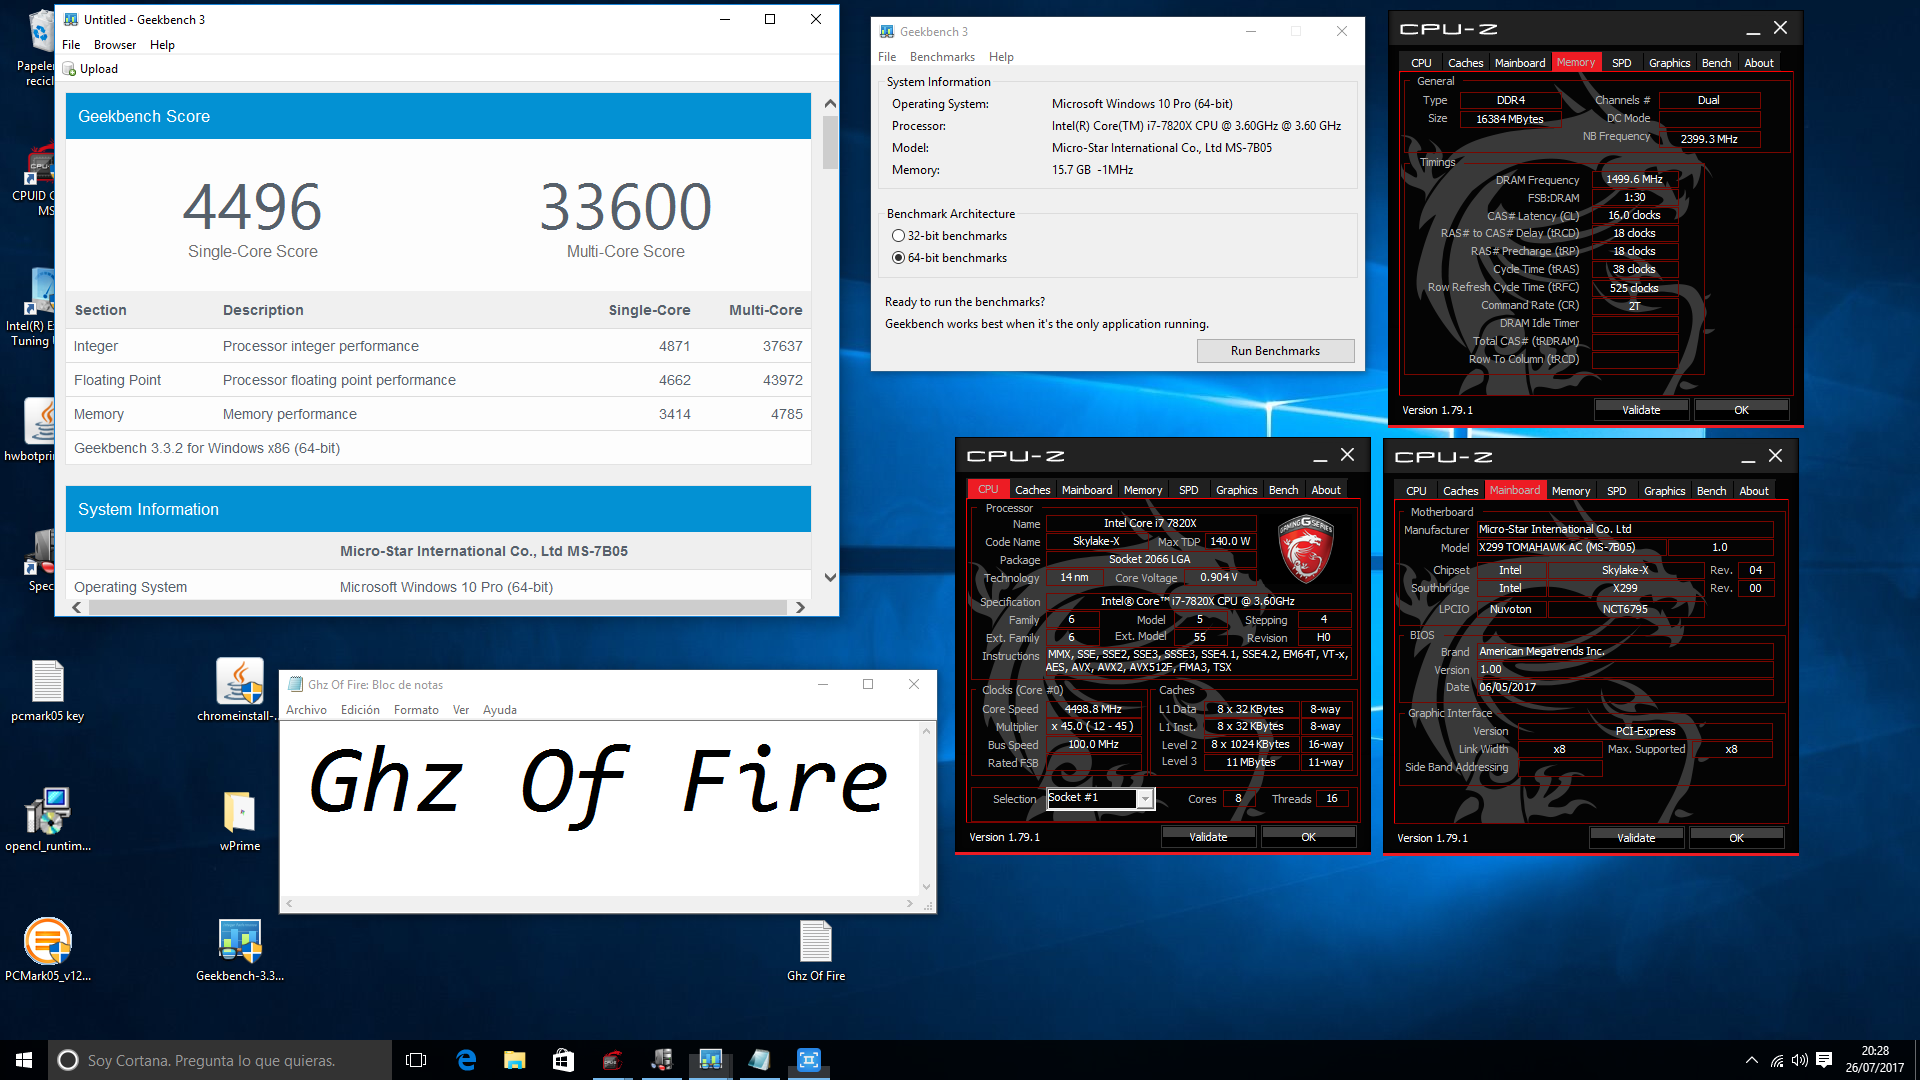Click Validate in the Memory CPU-Z window
This screenshot has height=1080, width=1920.
tap(1641, 410)
